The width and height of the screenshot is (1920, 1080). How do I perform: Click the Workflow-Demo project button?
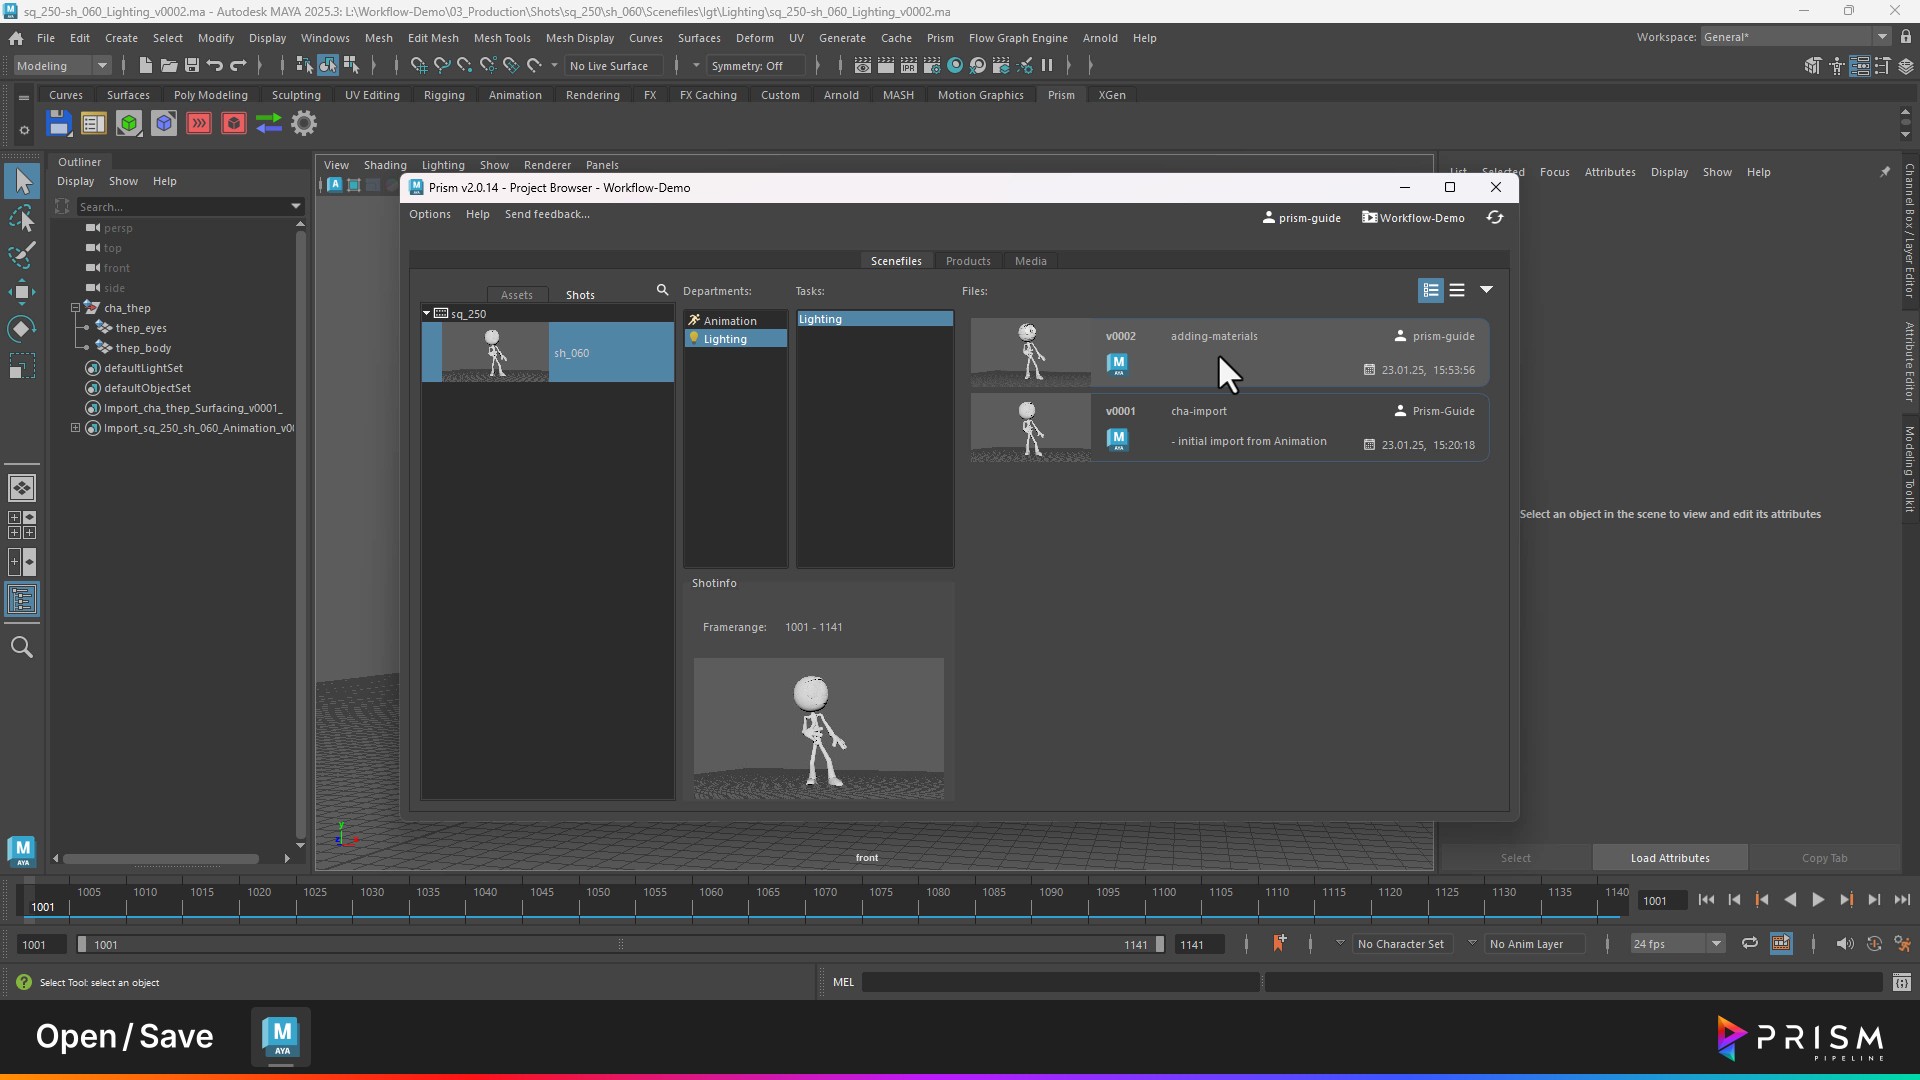(1413, 218)
